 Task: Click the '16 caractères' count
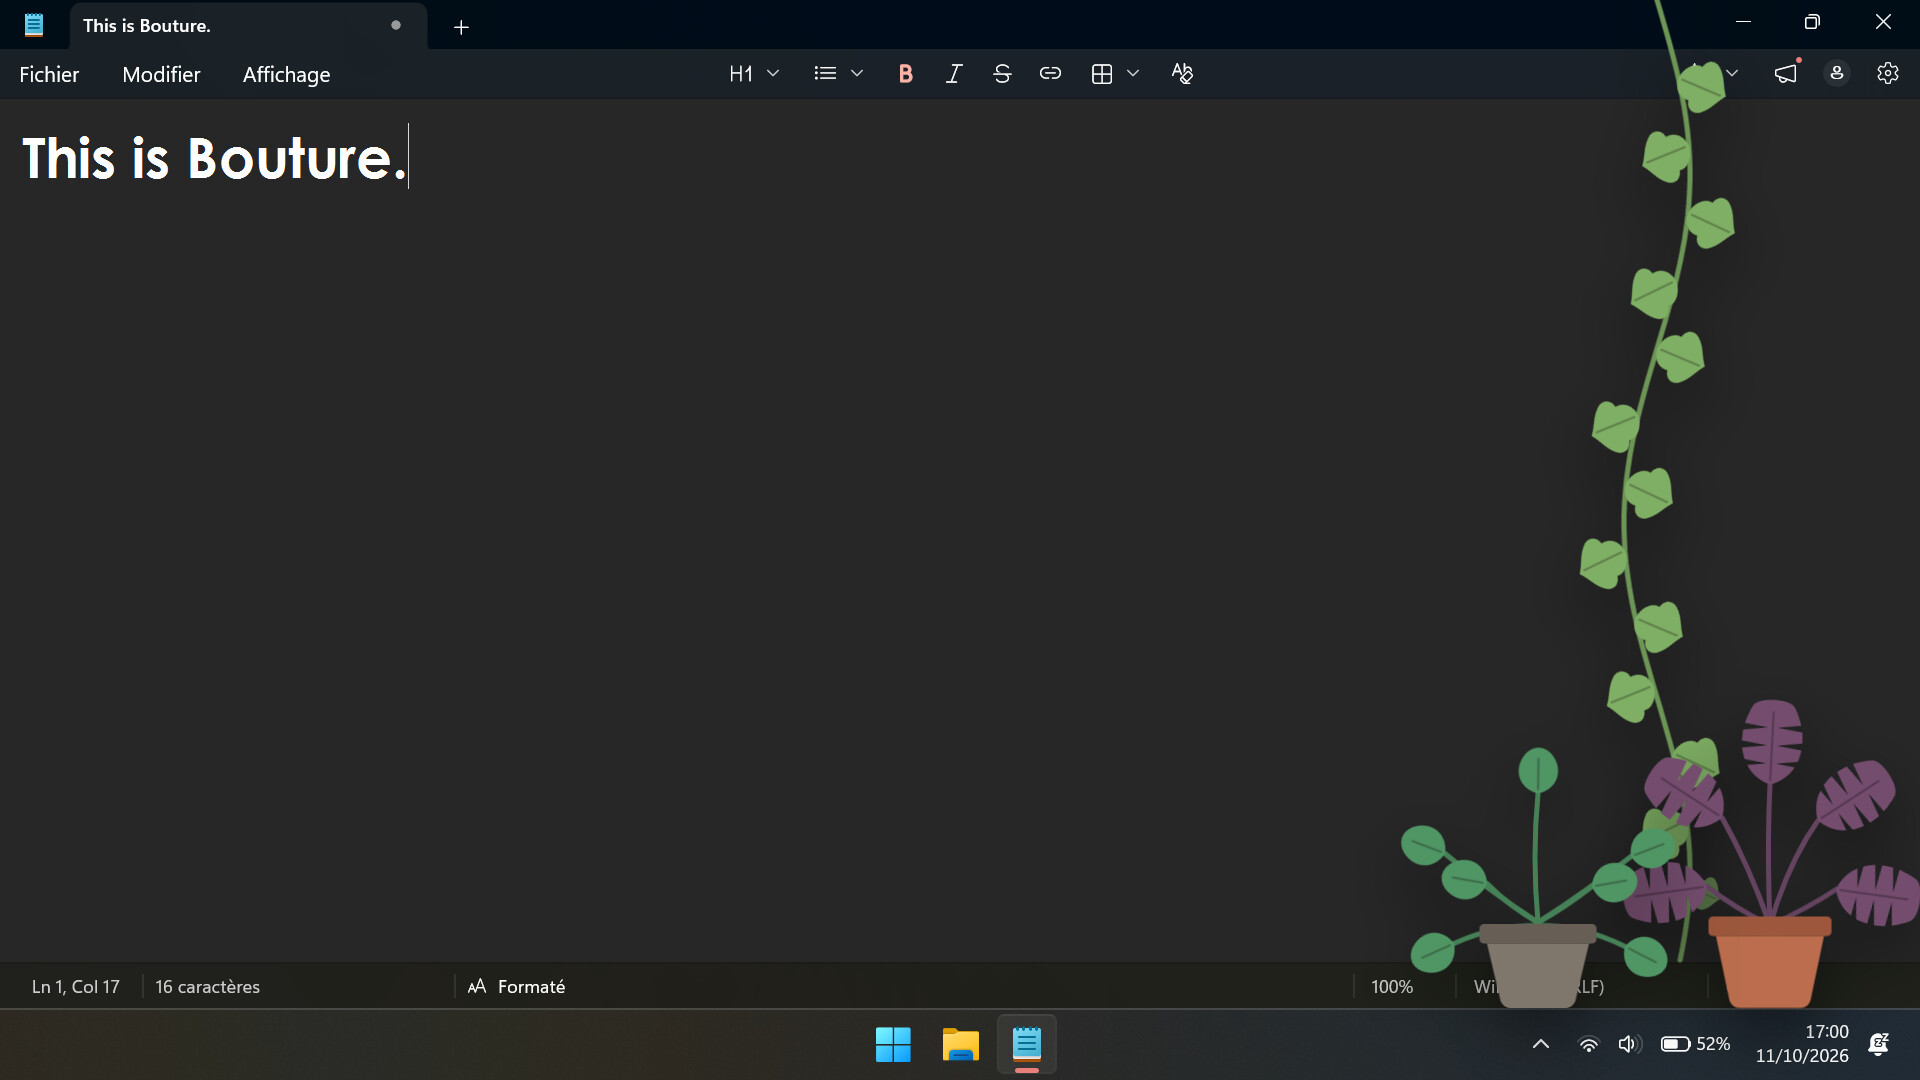coord(207,987)
